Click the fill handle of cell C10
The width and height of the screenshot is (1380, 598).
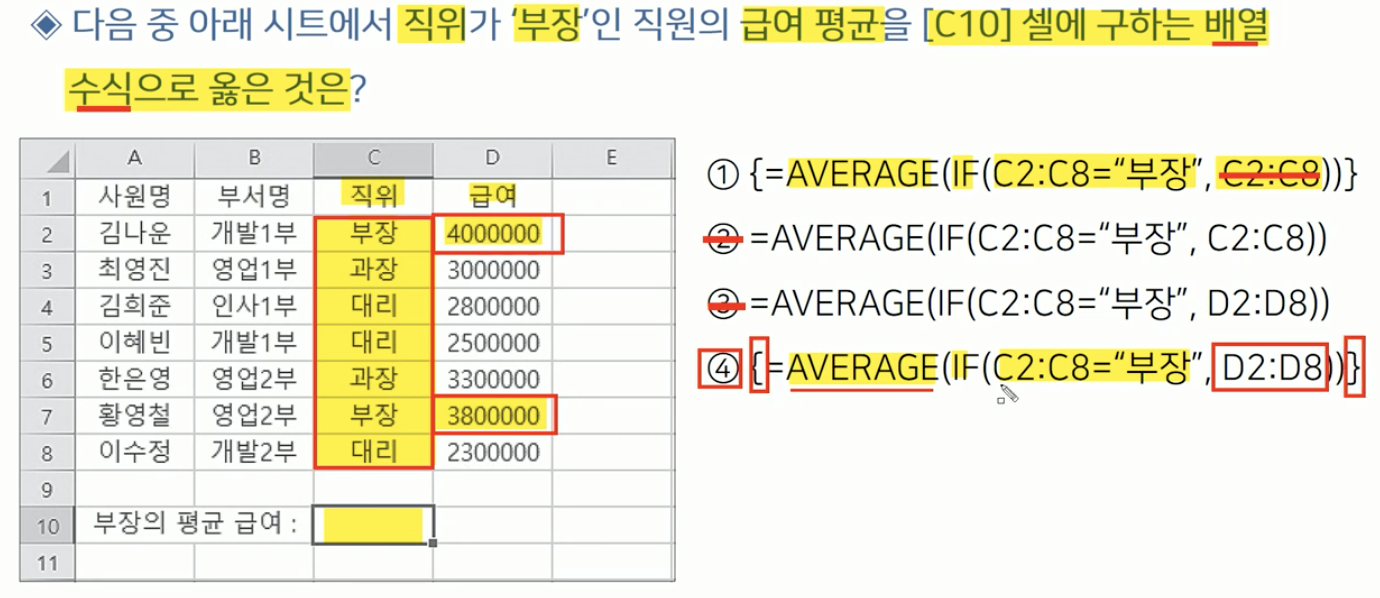432,543
